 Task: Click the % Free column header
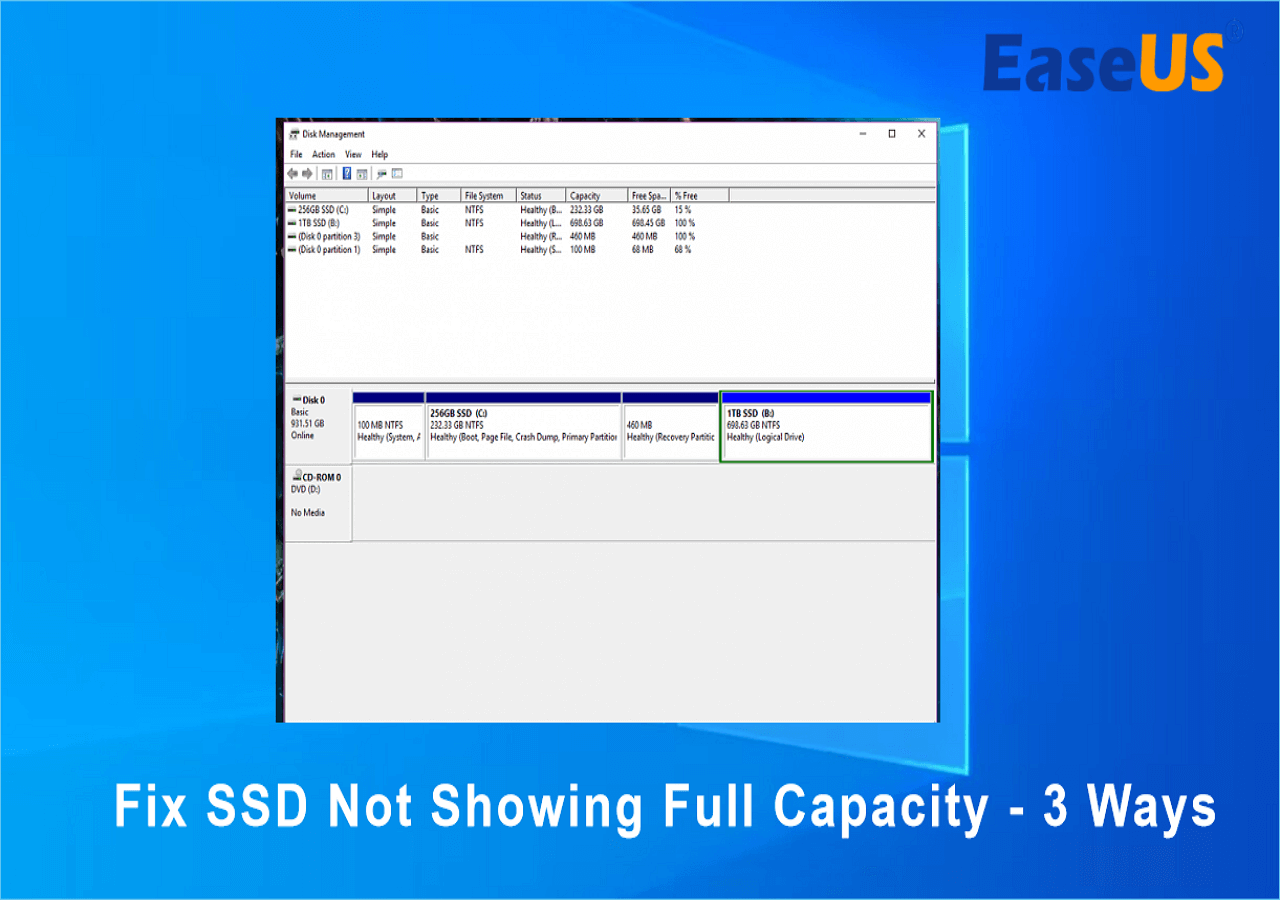pos(700,196)
